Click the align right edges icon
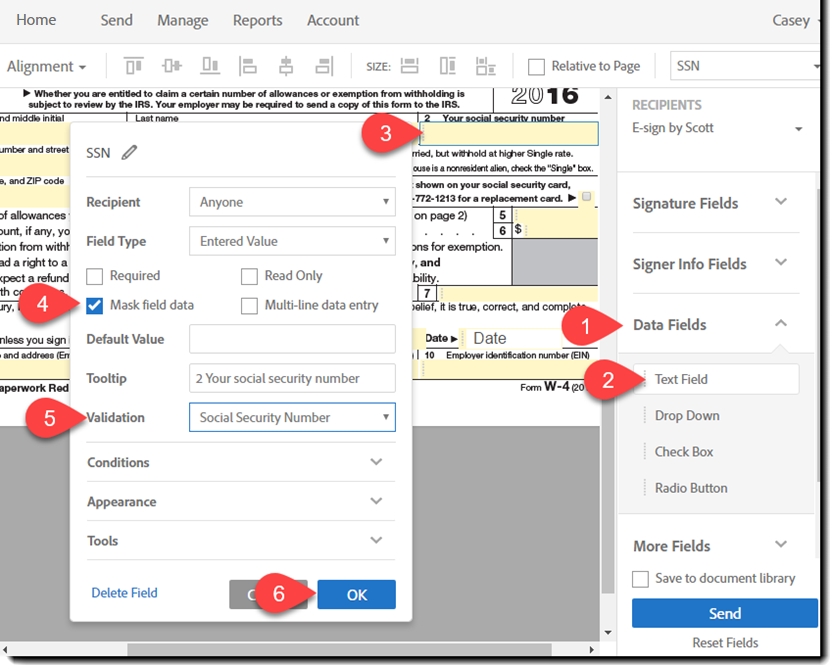Viewport: 830px width, 665px height. 324,66
